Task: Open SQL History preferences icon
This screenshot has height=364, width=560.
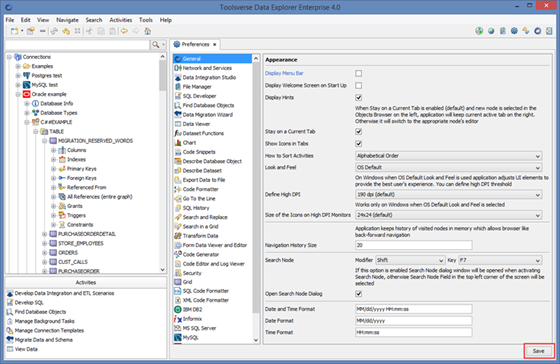Action: click(x=178, y=208)
